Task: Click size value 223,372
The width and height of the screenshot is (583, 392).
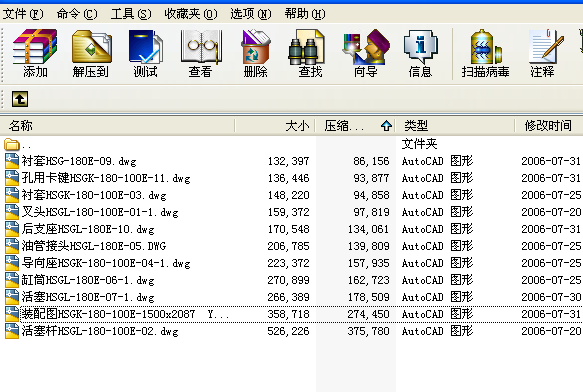Action: [289, 263]
